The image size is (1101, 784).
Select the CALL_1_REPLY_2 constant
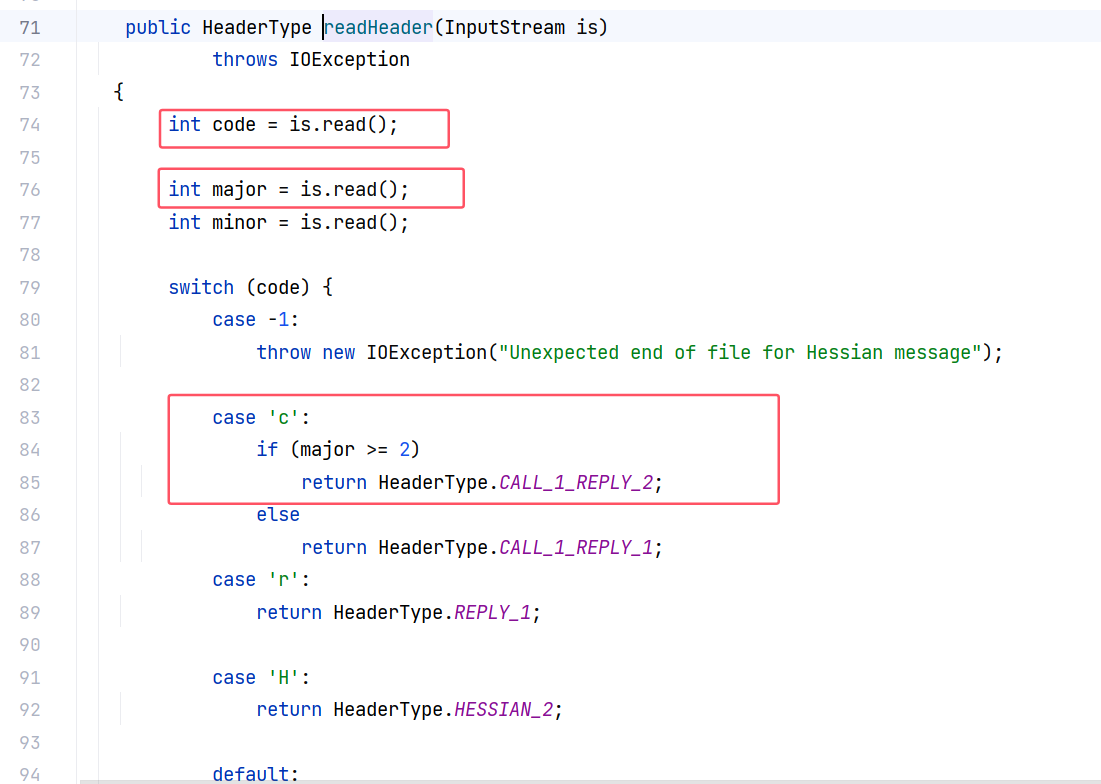(575, 483)
